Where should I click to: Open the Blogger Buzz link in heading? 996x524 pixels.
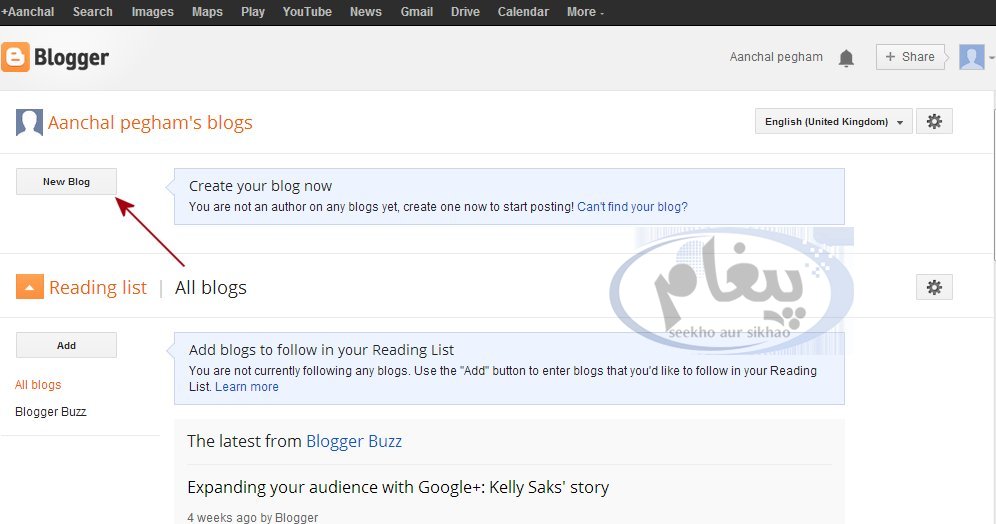pyautogui.click(x=354, y=441)
